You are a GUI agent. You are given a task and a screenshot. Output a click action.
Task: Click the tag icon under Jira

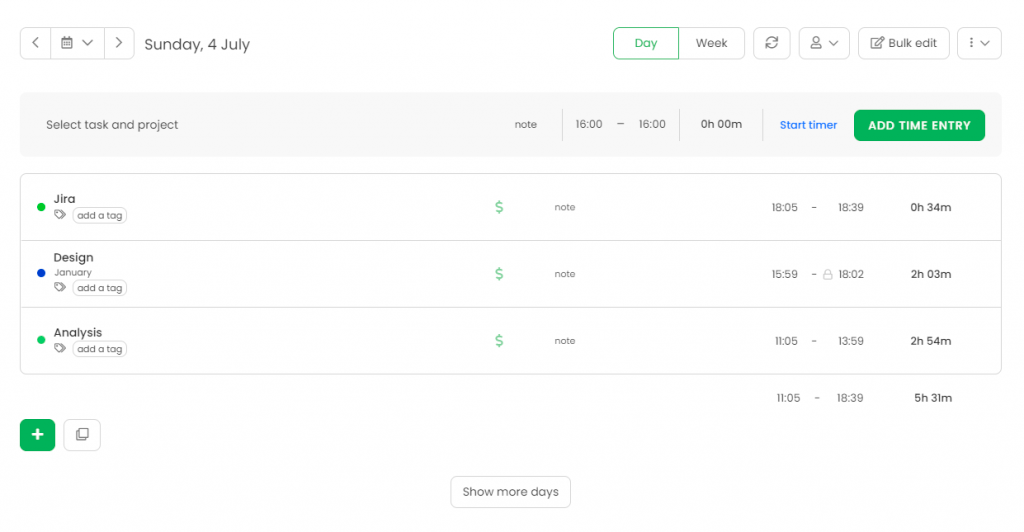tap(60, 215)
